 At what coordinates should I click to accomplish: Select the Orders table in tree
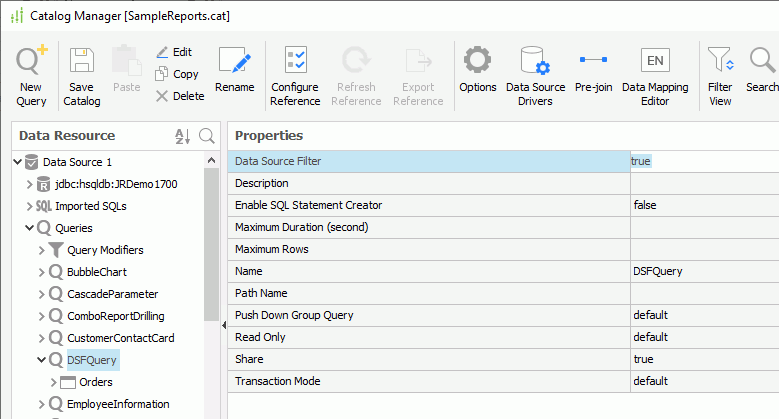tap(96, 382)
